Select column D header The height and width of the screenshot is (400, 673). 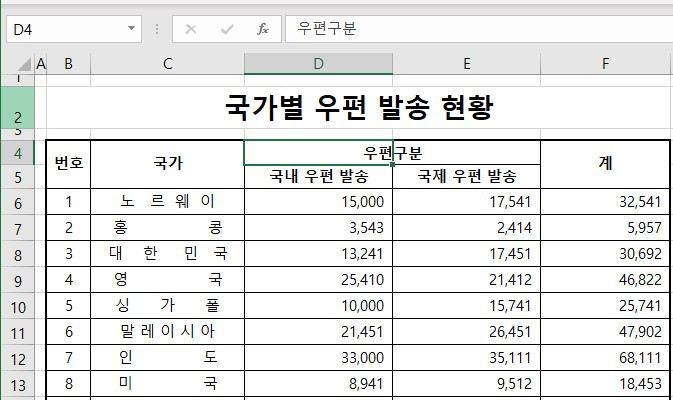click(x=318, y=64)
